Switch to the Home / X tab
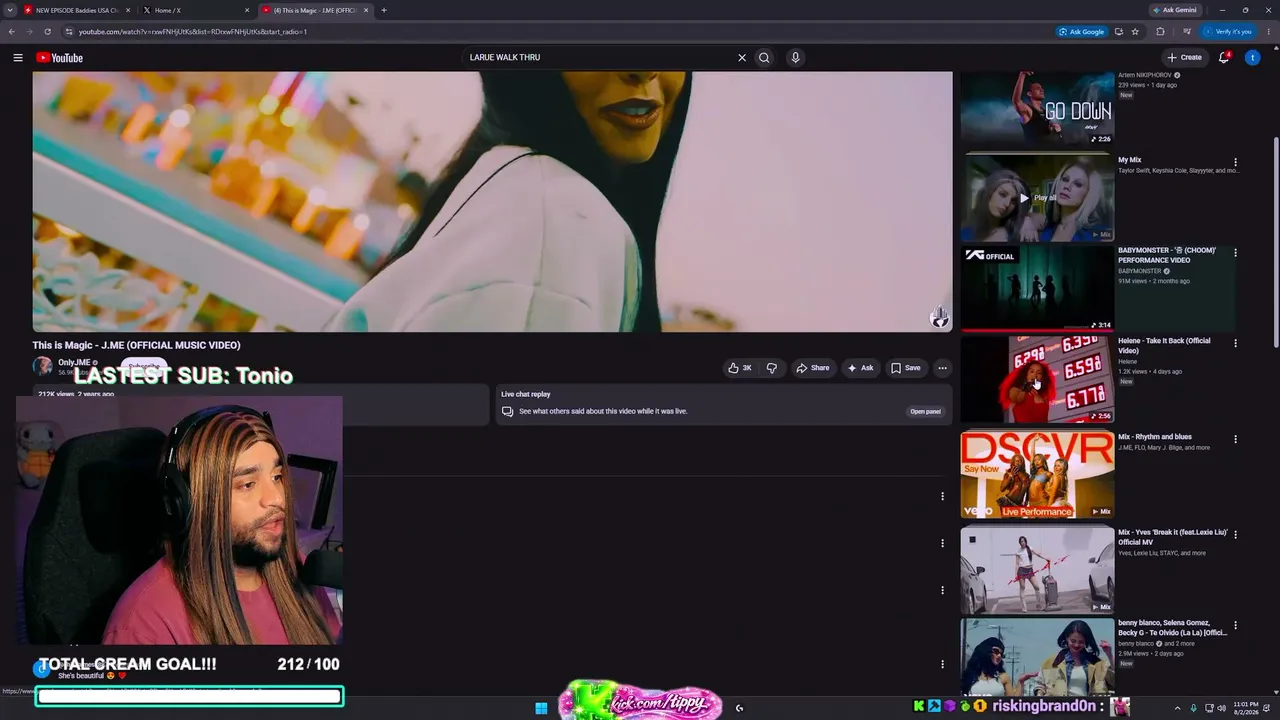1280x720 pixels. click(x=194, y=10)
